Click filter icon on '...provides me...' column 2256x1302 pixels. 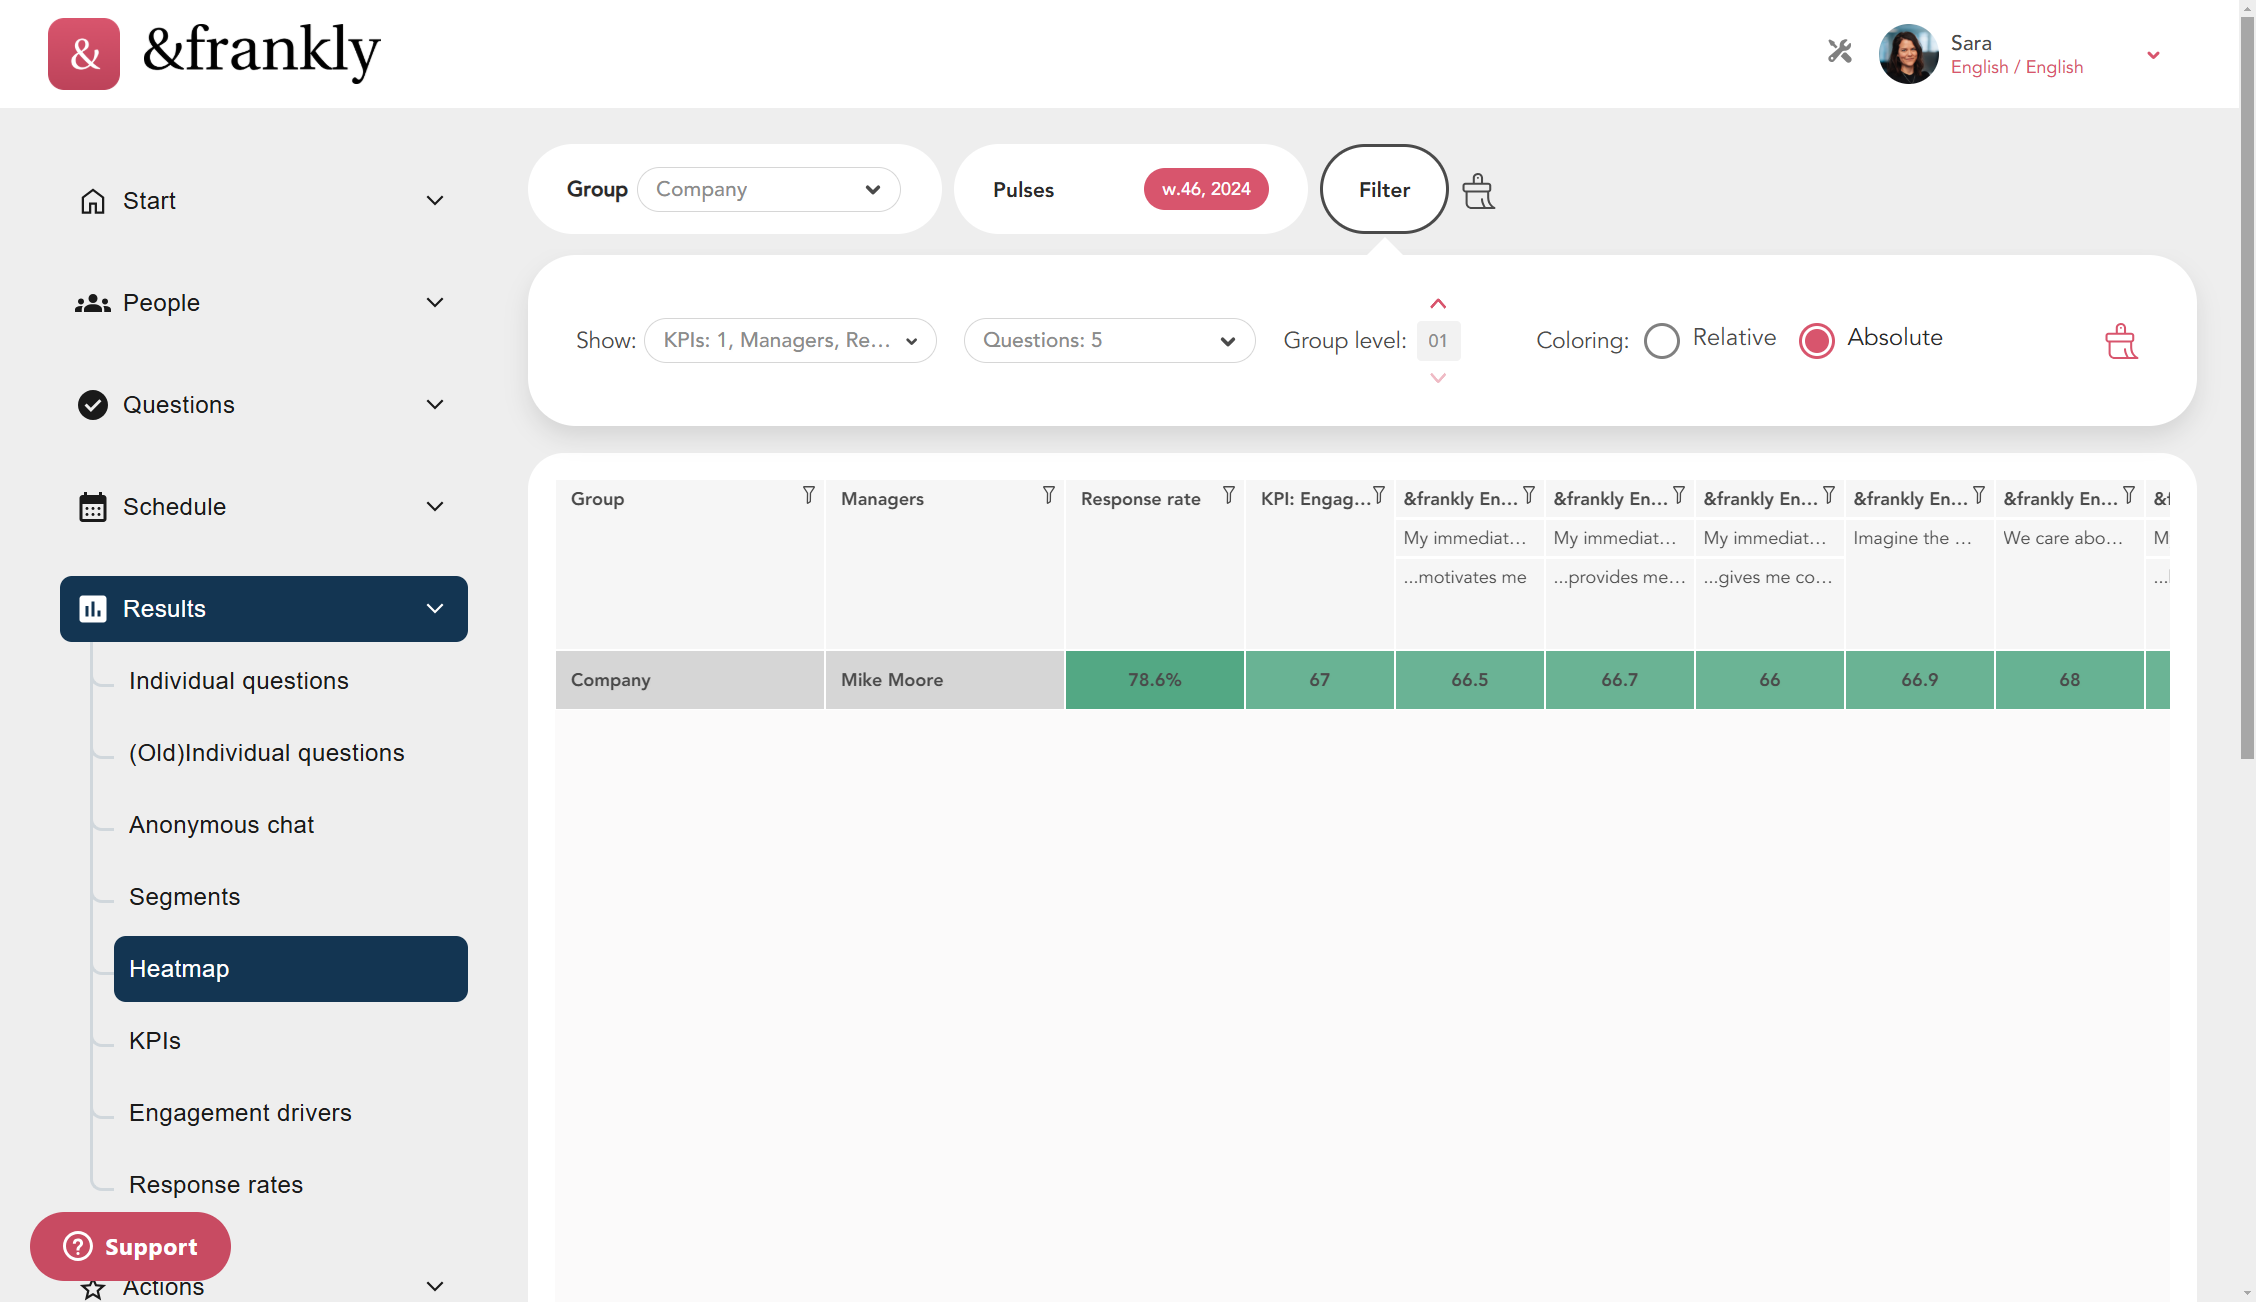[x=1679, y=496]
